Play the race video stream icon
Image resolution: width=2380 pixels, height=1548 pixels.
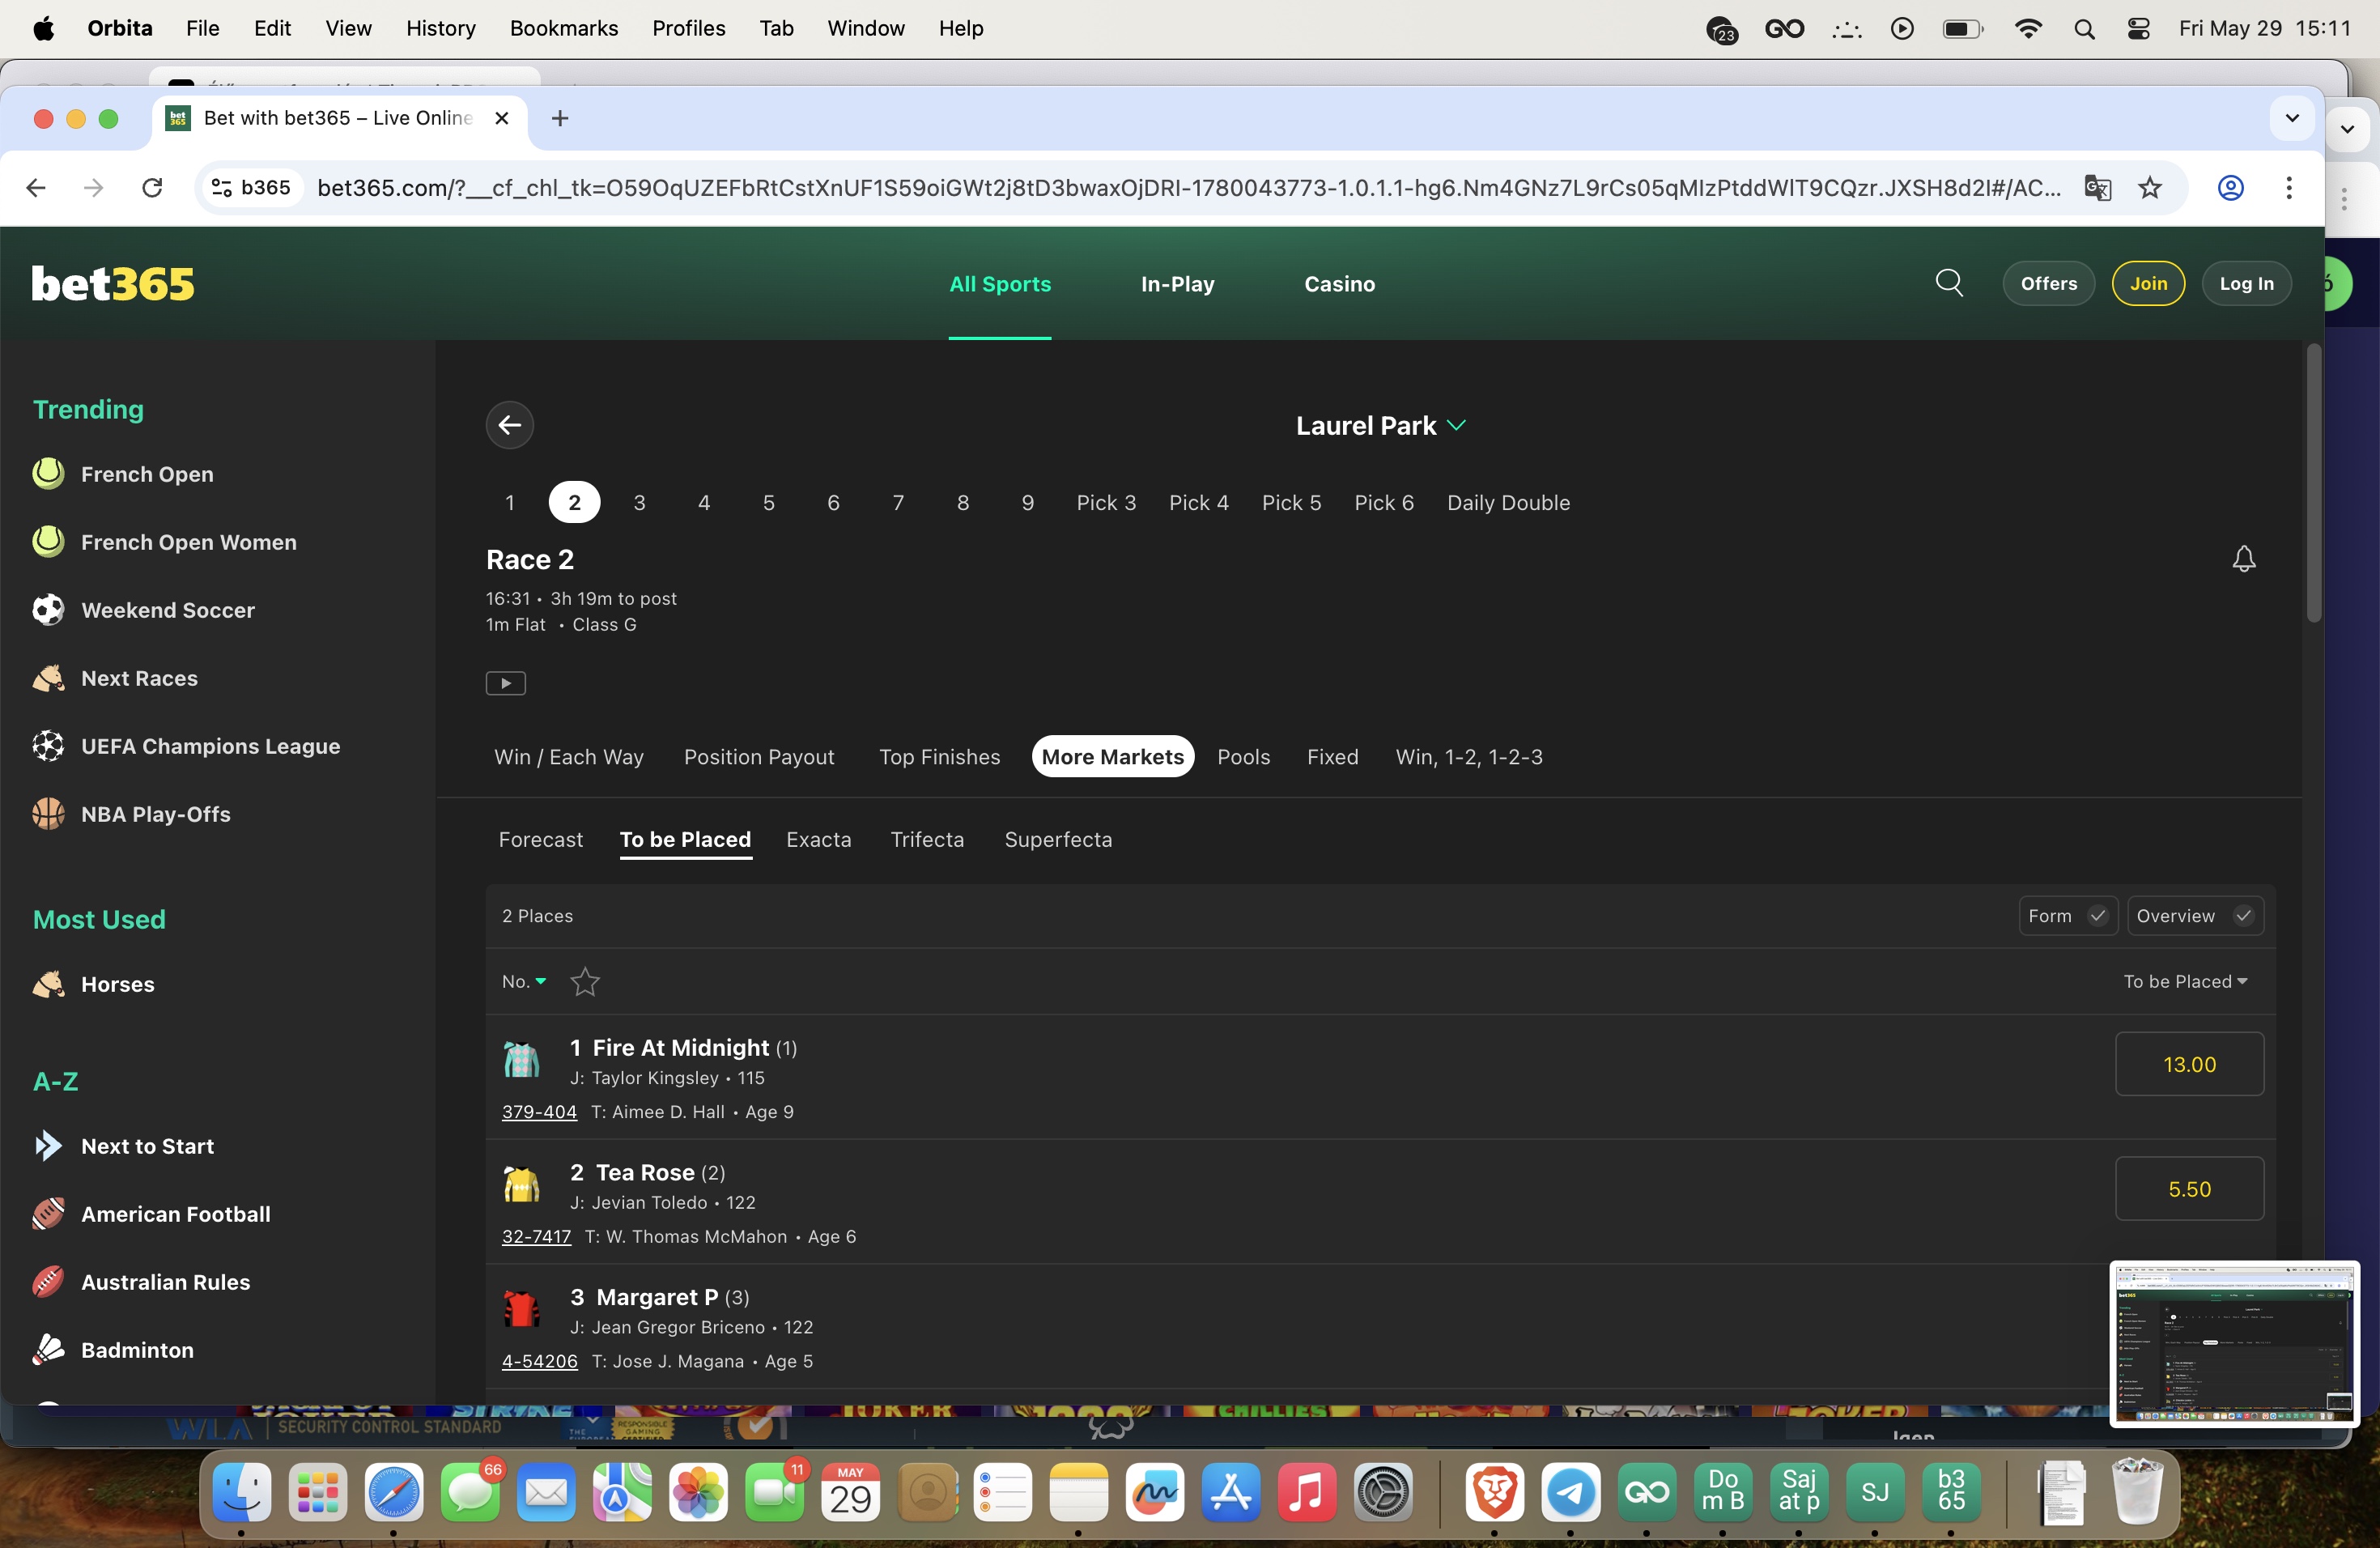[505, 683]
